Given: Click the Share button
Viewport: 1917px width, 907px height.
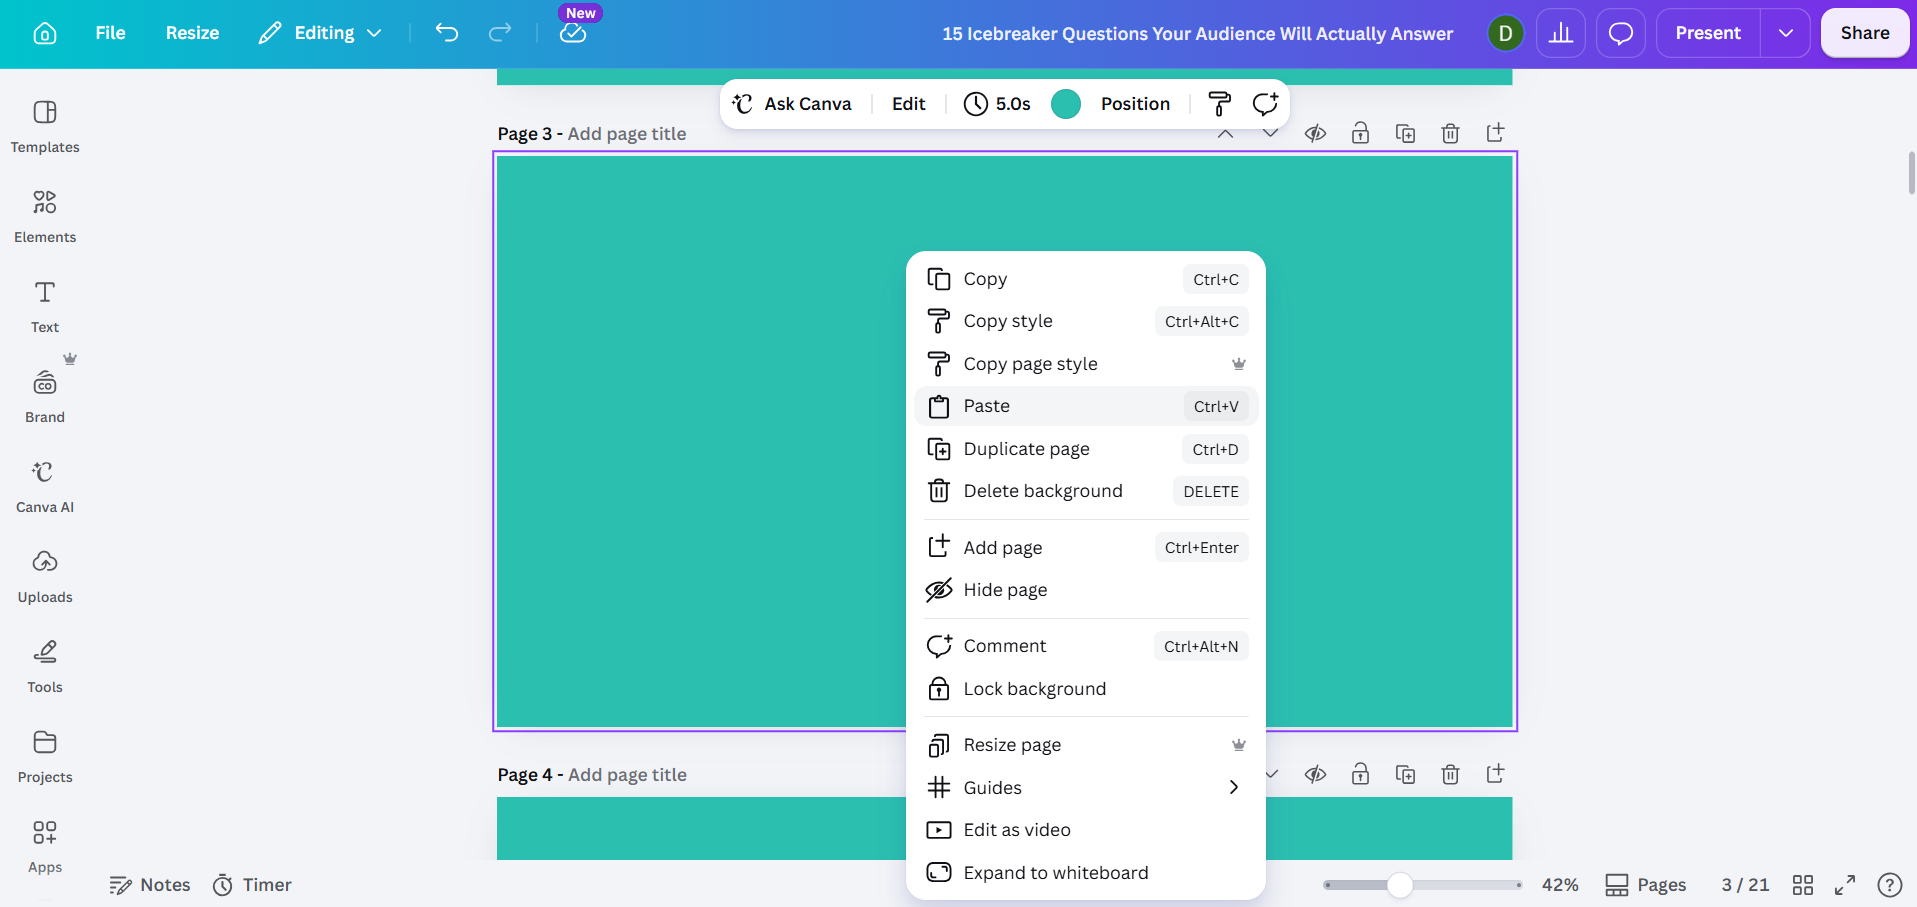Looking at the screenshot, I should tap(1865, 33).
